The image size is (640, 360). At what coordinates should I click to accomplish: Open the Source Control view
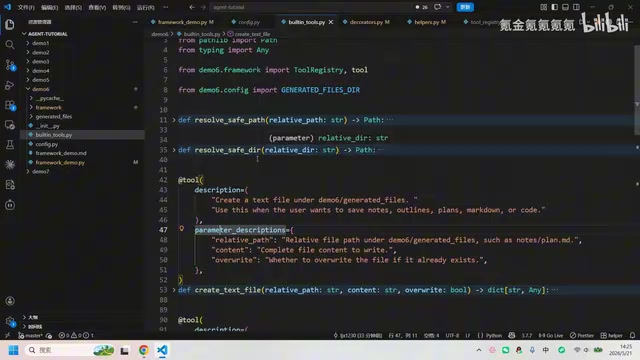pos(10,64)
